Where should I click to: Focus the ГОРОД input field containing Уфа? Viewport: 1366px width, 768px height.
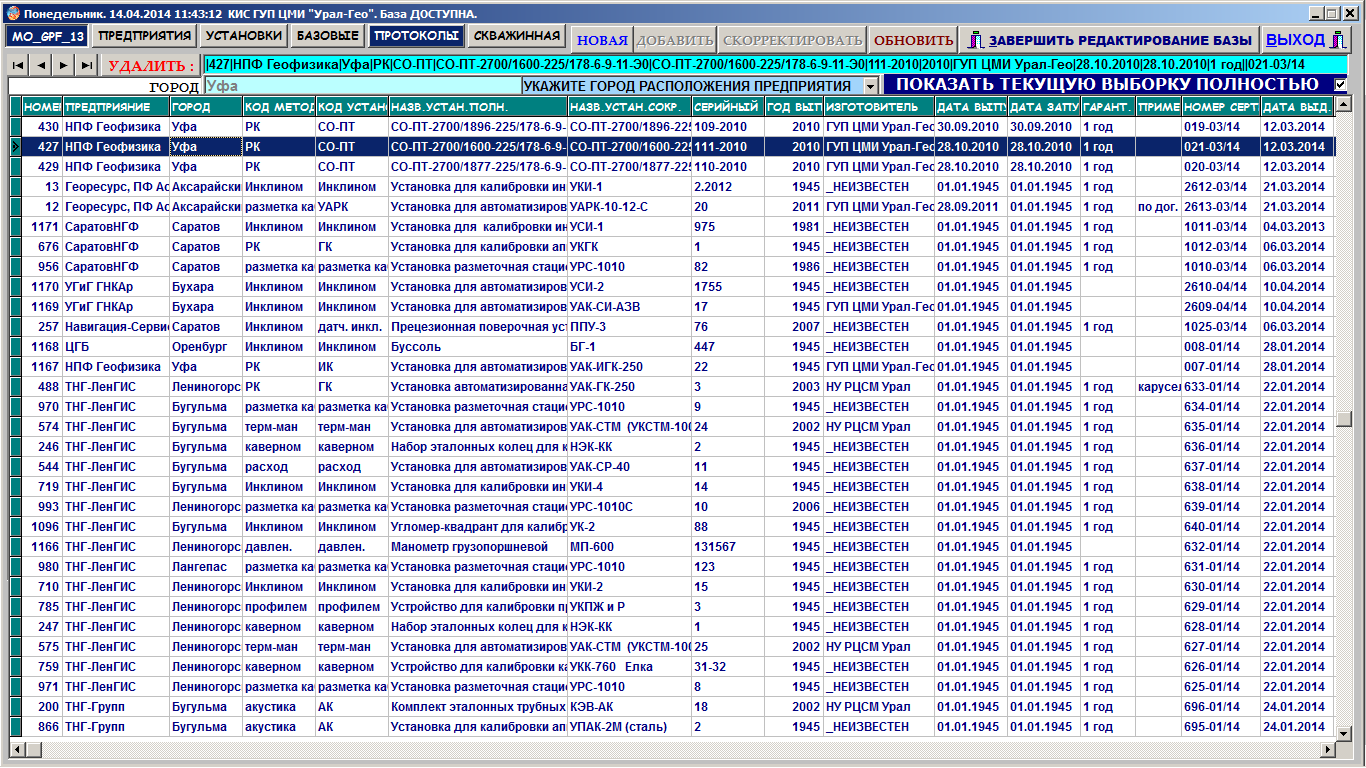(x=363, y=86)
